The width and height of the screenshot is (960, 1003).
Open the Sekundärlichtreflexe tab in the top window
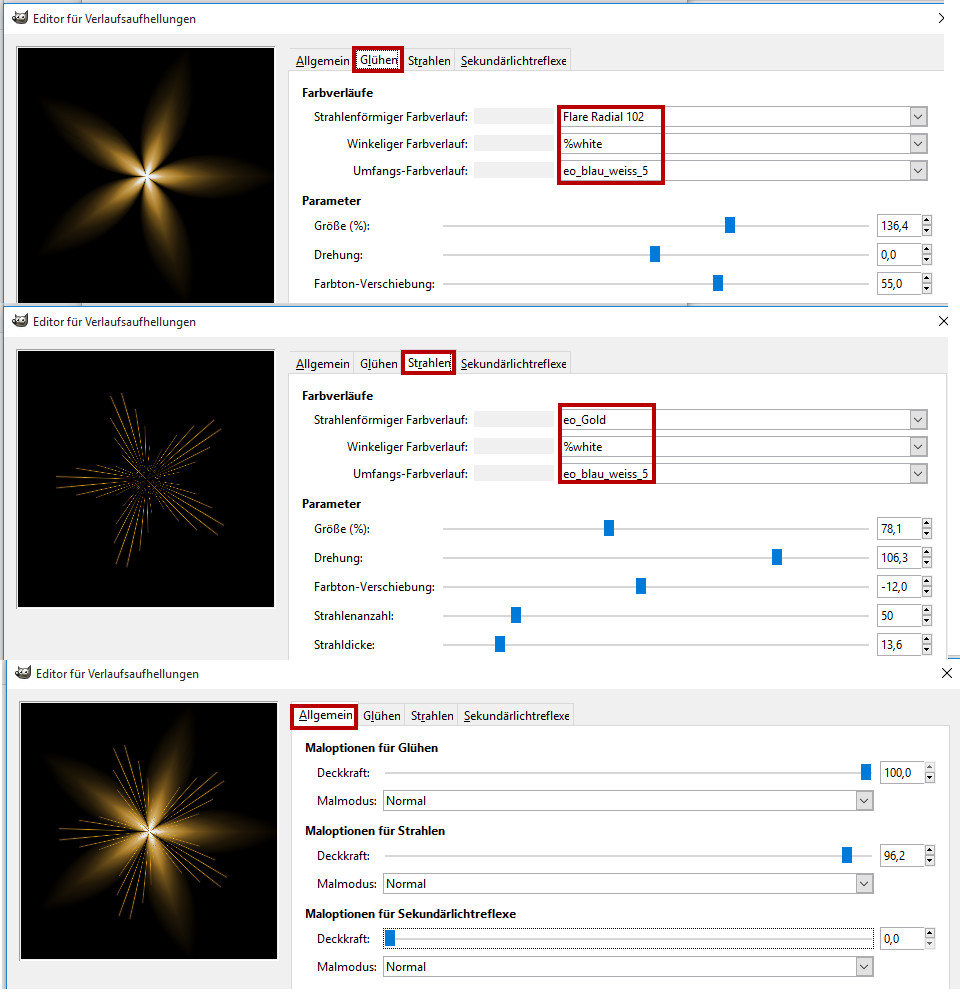(x=514, y=61)
